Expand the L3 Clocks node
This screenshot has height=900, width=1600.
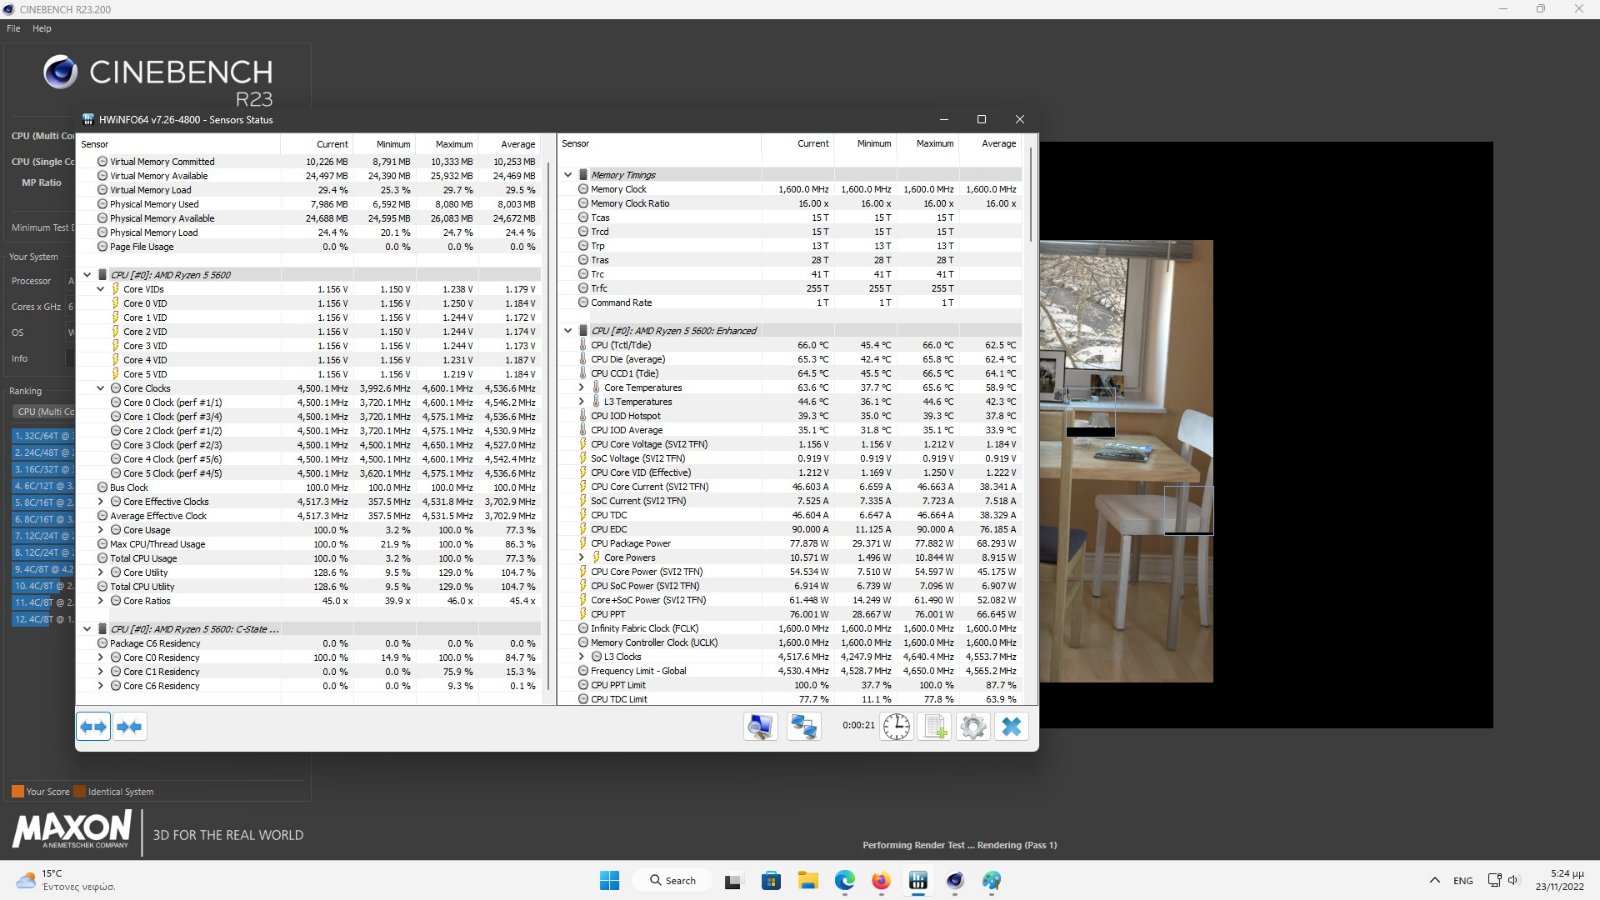click(582, 657)
